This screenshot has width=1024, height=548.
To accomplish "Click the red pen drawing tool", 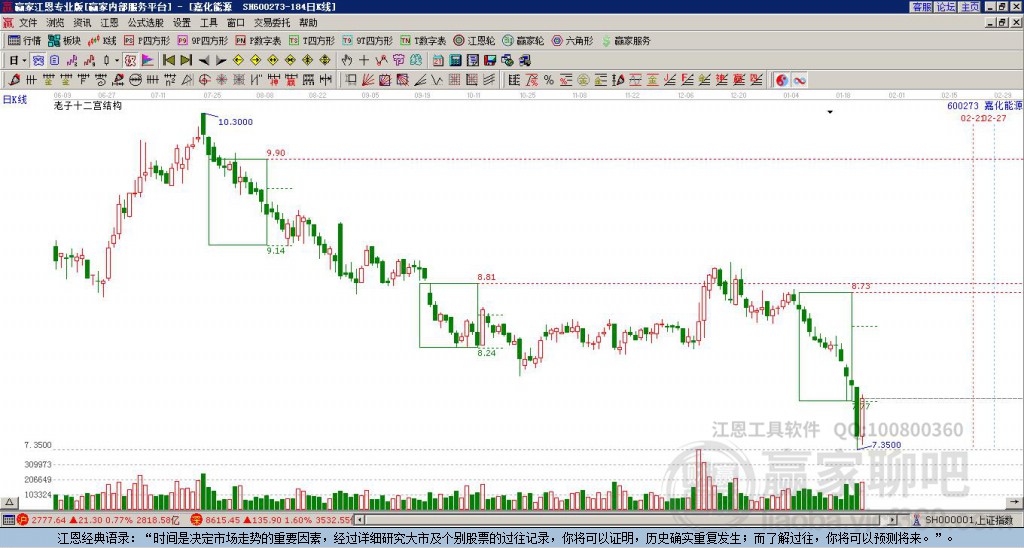I will click(x=14, y=80).
